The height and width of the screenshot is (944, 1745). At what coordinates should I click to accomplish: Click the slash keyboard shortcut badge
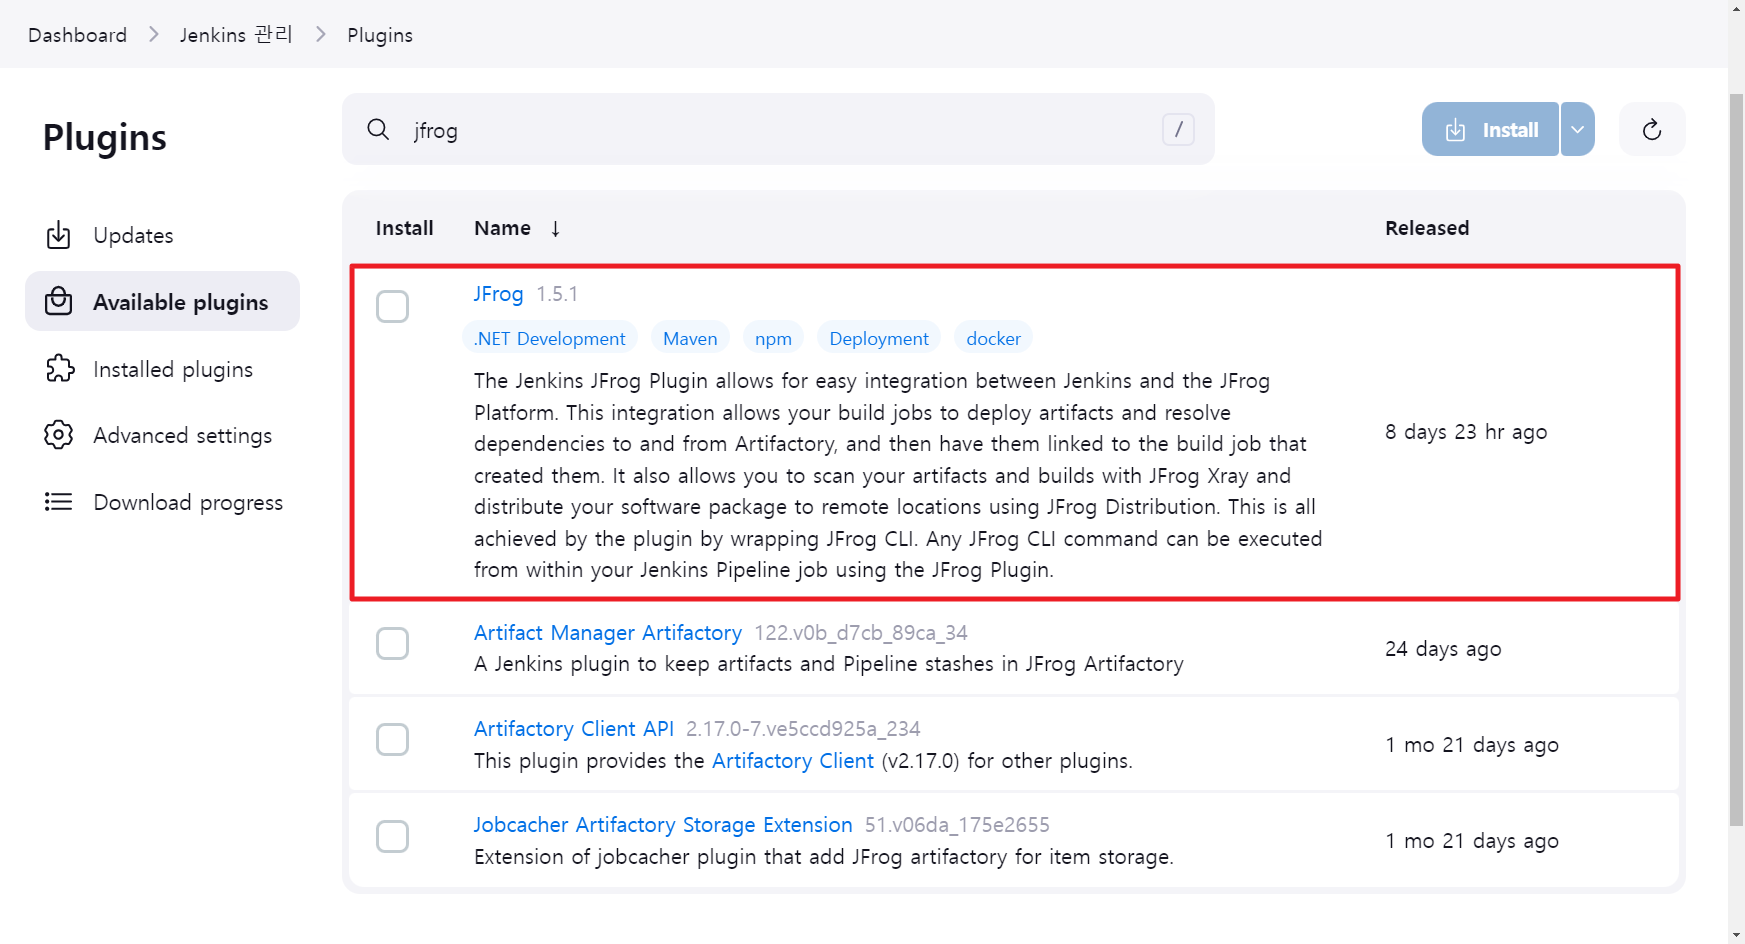1178,129
